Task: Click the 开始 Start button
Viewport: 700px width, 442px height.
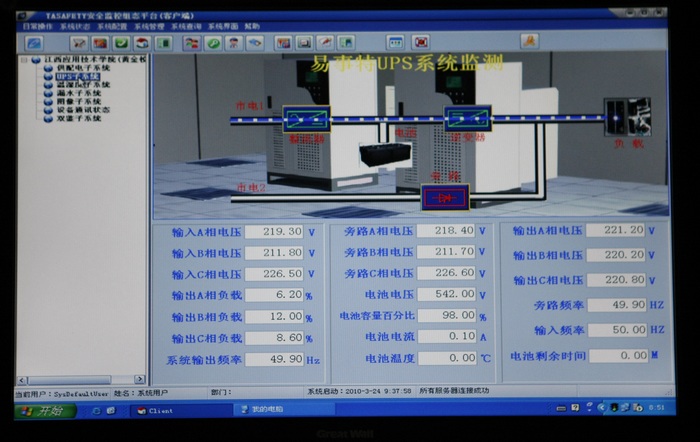Action: click(45, 411)
